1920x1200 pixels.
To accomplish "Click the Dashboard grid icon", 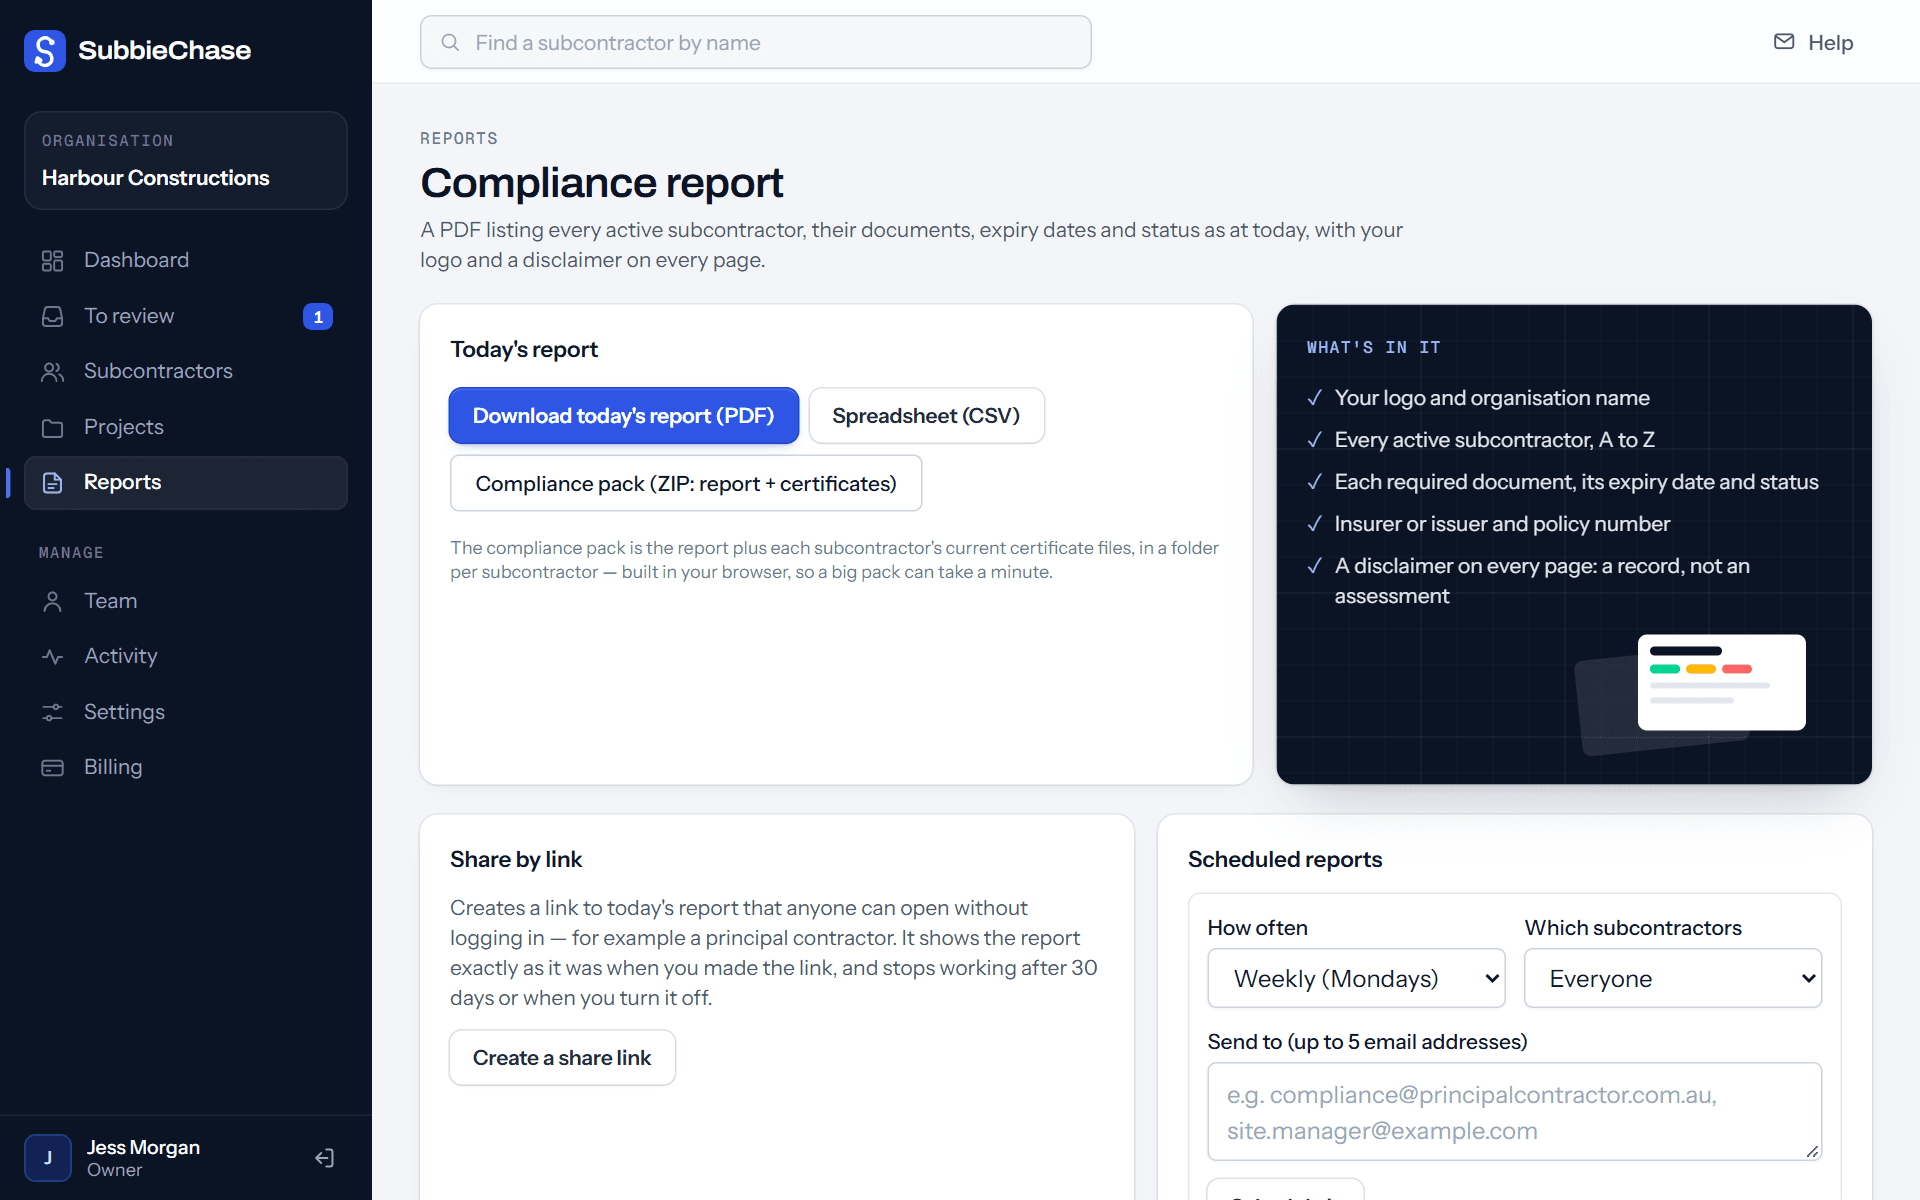I will coord(52,261).
